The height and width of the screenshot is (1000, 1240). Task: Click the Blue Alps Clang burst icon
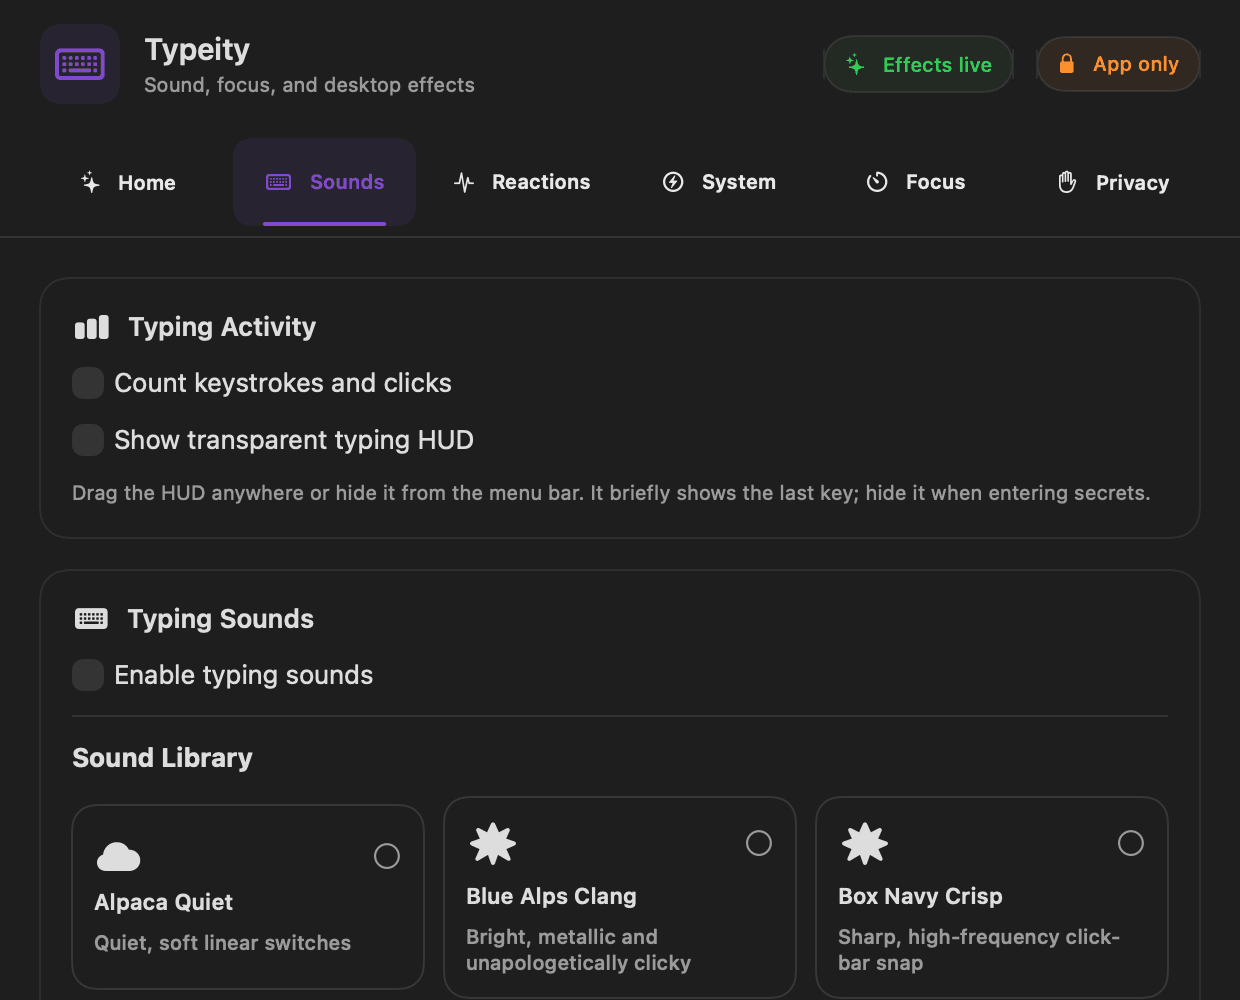coord(493,844)
